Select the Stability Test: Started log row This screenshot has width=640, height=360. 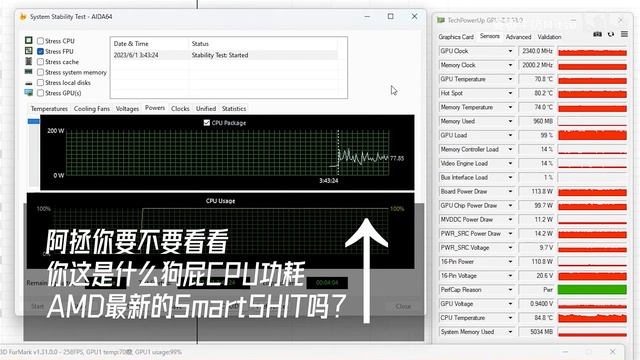pyautogui.click(x=224, y=55)
